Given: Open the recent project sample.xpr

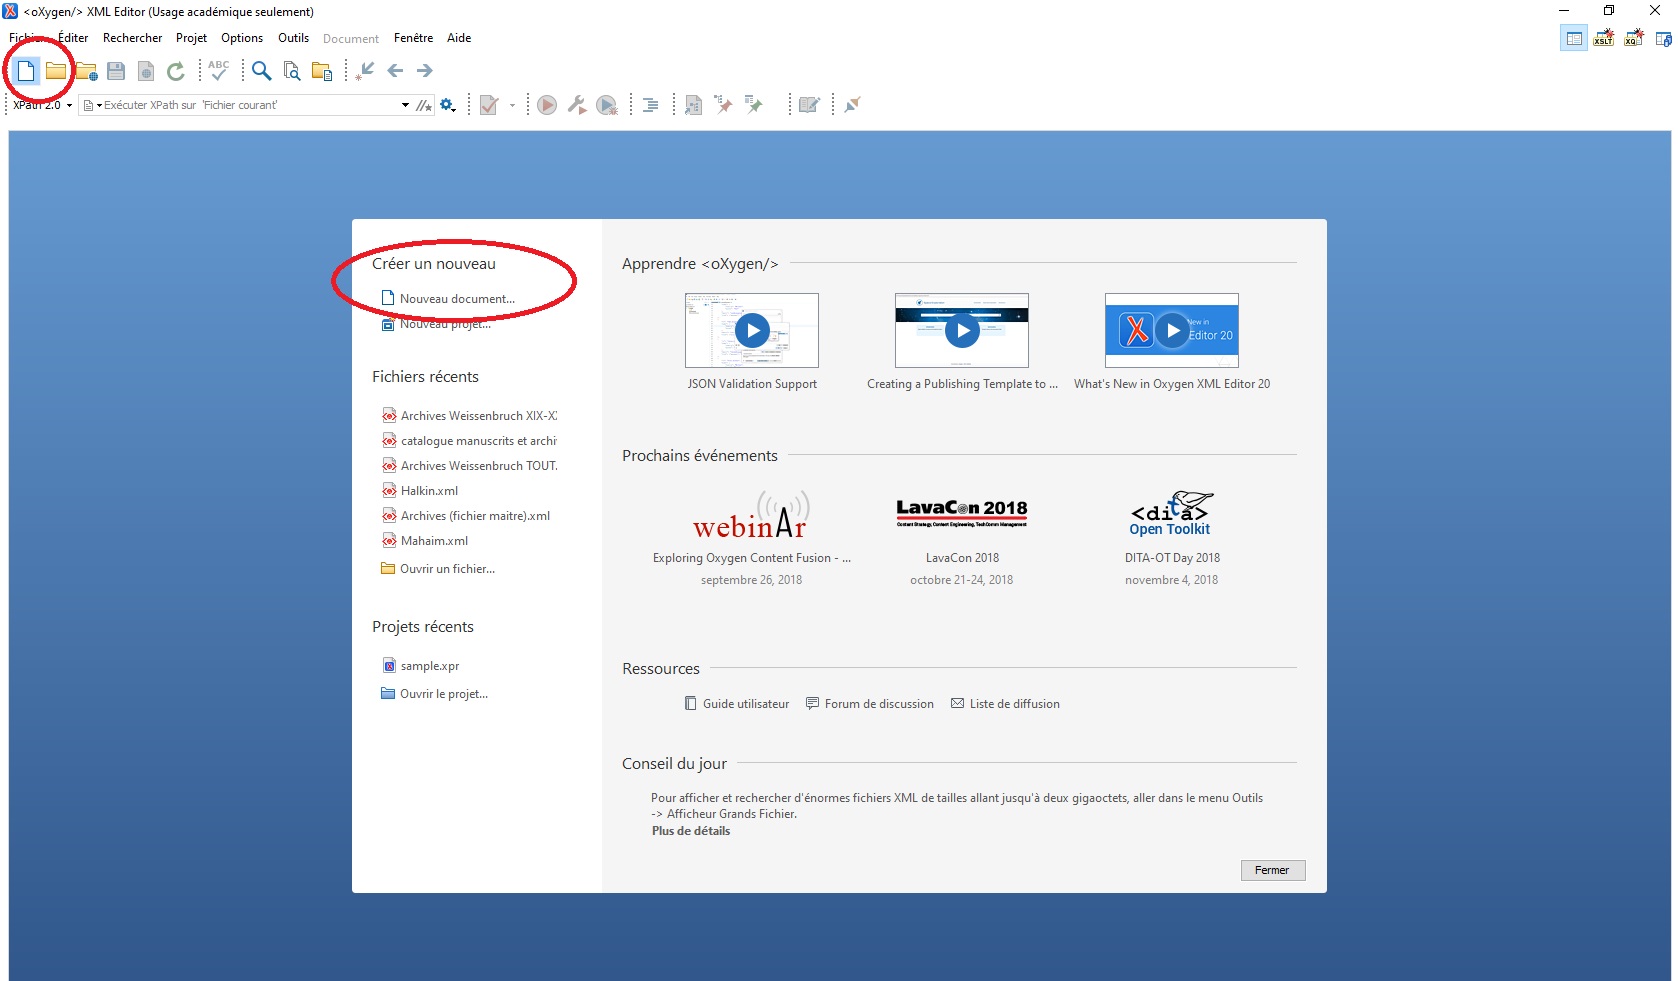Looking at the screenshot, I should [x=429, y=665].
